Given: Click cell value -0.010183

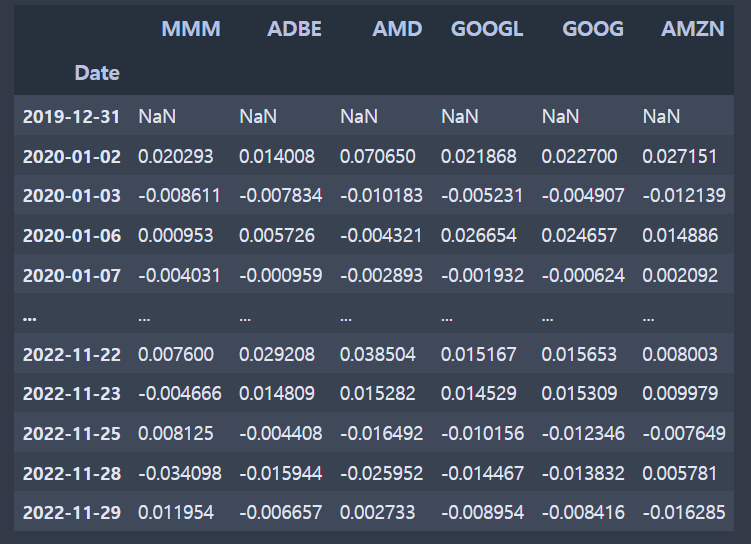Looking at the screenshot, I should (382, 196).
